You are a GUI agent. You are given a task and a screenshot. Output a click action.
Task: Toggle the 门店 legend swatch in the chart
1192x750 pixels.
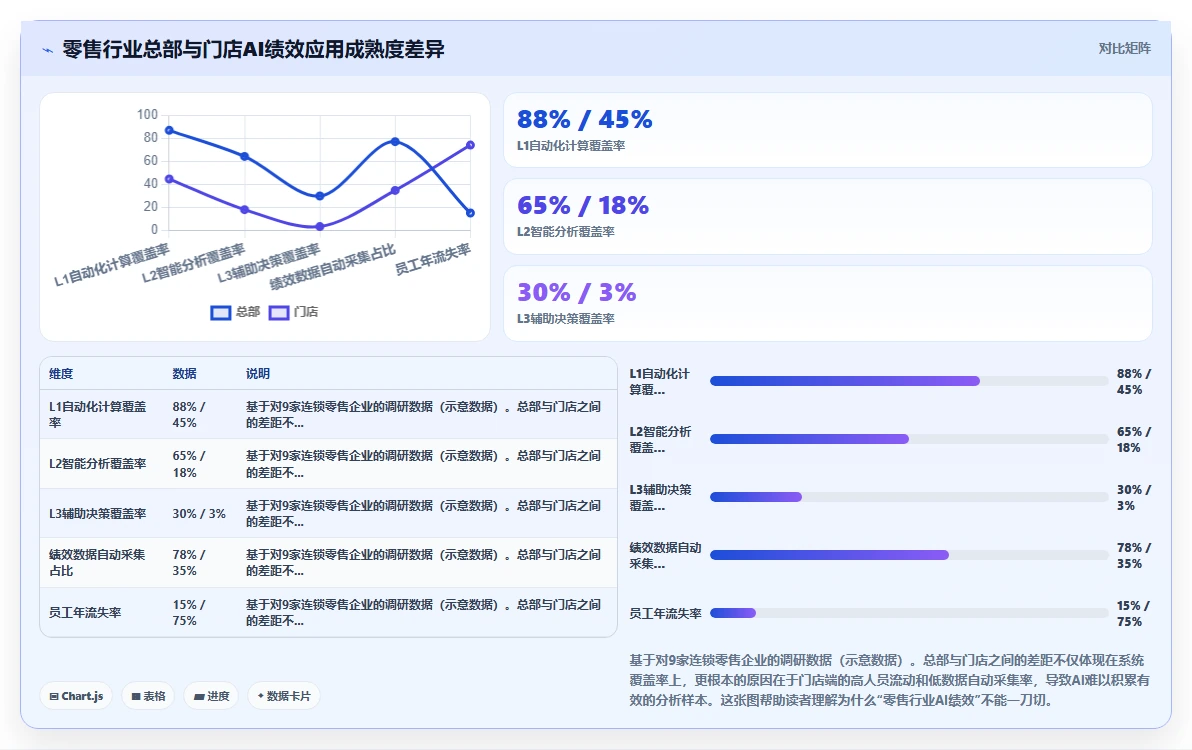279,312
